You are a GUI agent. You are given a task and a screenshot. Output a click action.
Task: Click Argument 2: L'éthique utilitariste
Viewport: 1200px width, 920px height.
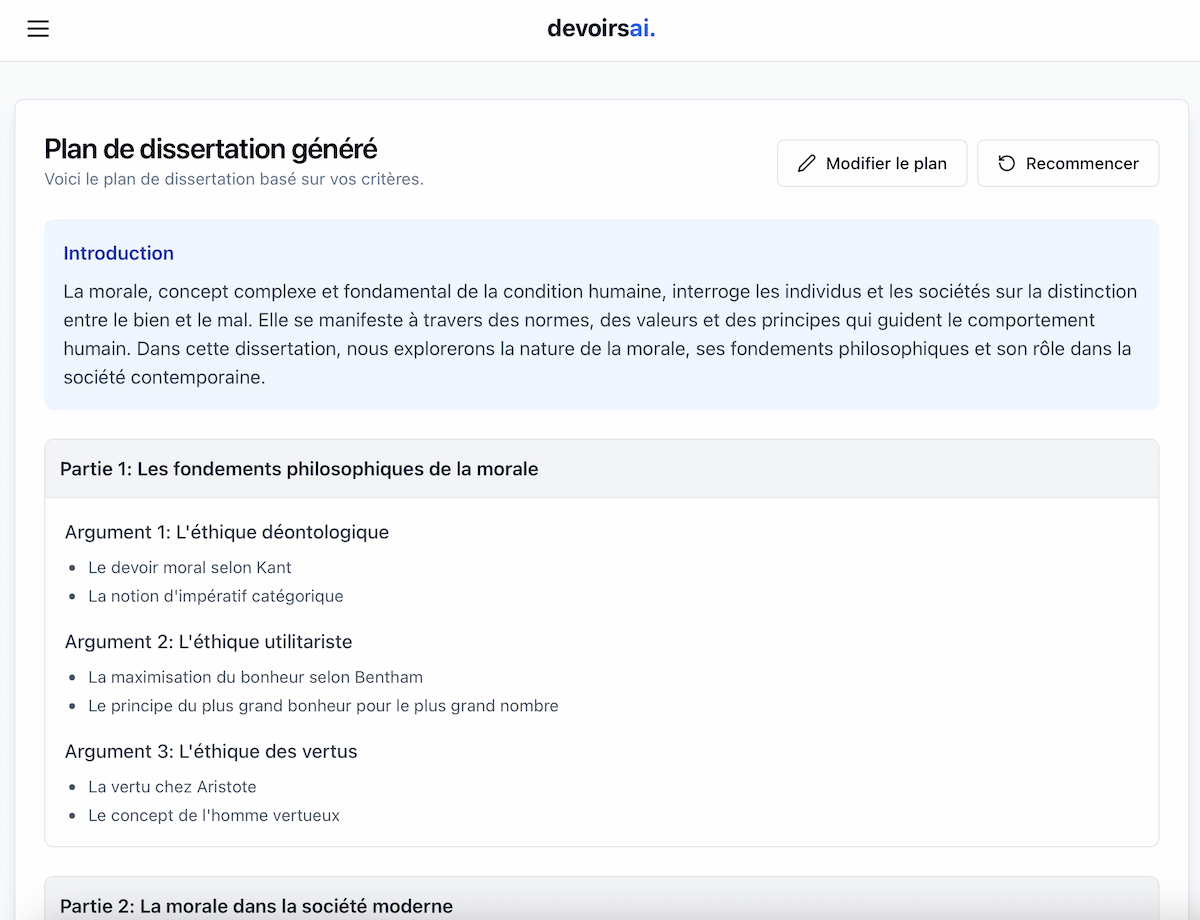pyautogui.click(x=209, y=642)
